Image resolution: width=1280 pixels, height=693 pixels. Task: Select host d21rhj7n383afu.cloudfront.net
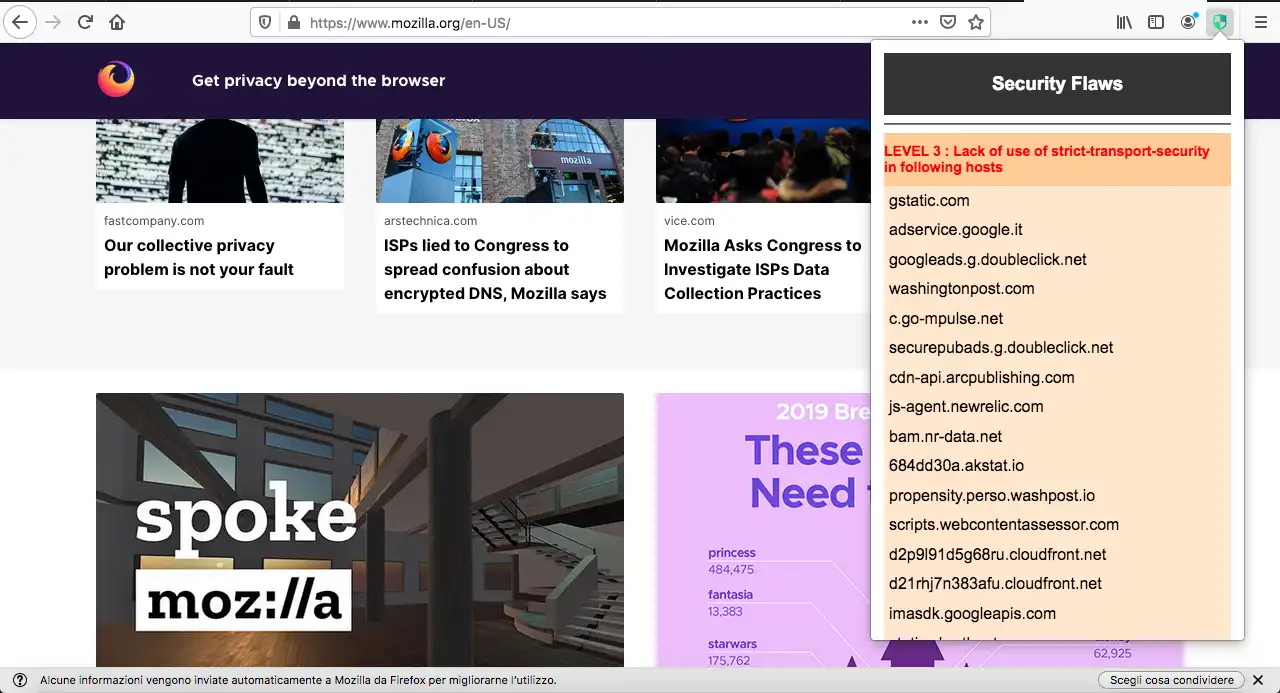[995, 584]
